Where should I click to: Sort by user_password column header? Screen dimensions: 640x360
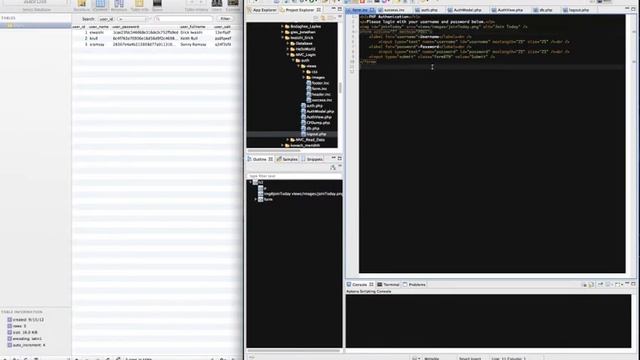coord(145,27)
